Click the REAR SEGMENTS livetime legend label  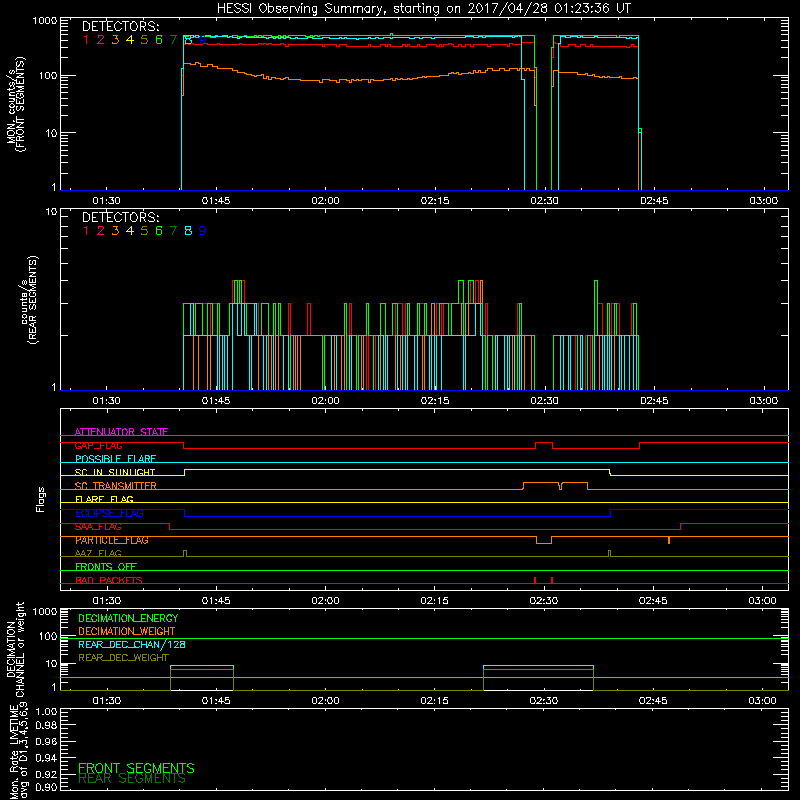132,779
